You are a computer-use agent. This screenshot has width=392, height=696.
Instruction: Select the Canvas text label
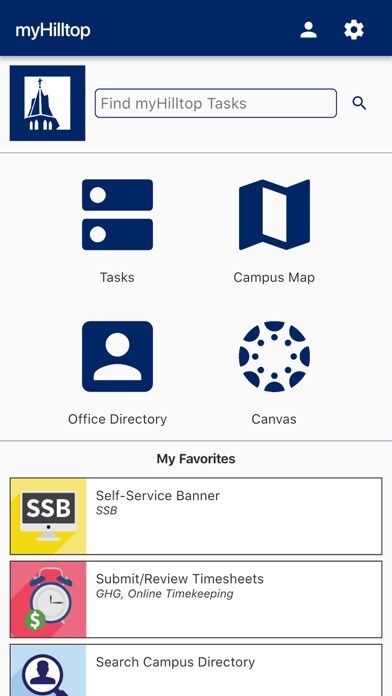(x=274, y=419)
